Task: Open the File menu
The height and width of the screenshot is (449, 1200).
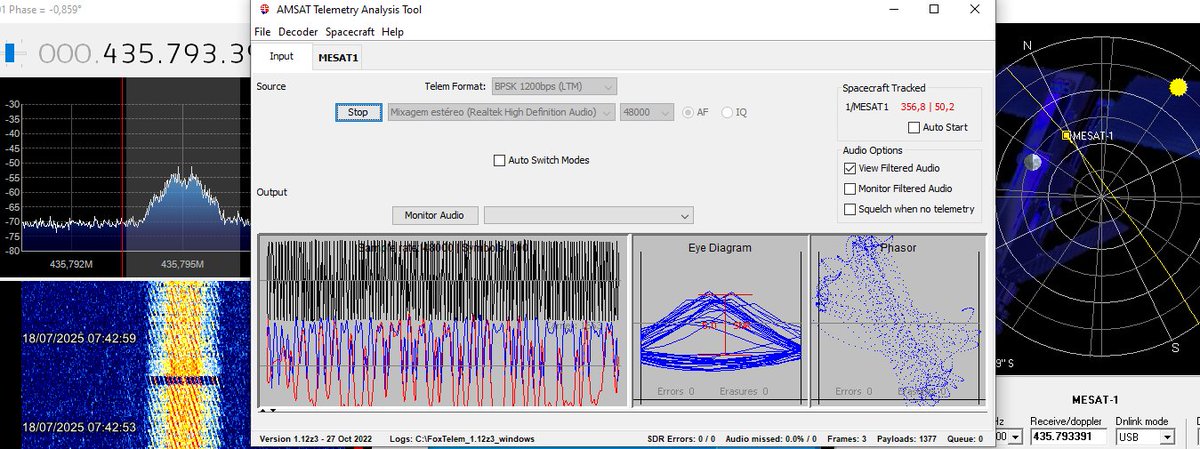Action: (x=262, y=32)
